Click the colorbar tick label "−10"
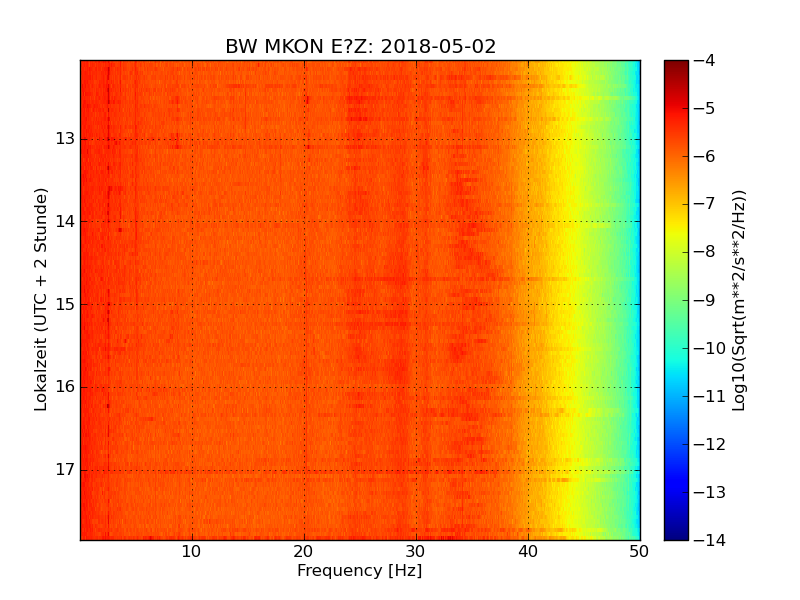The height and width of the screenshot is (600, 800). pos(710,348)
